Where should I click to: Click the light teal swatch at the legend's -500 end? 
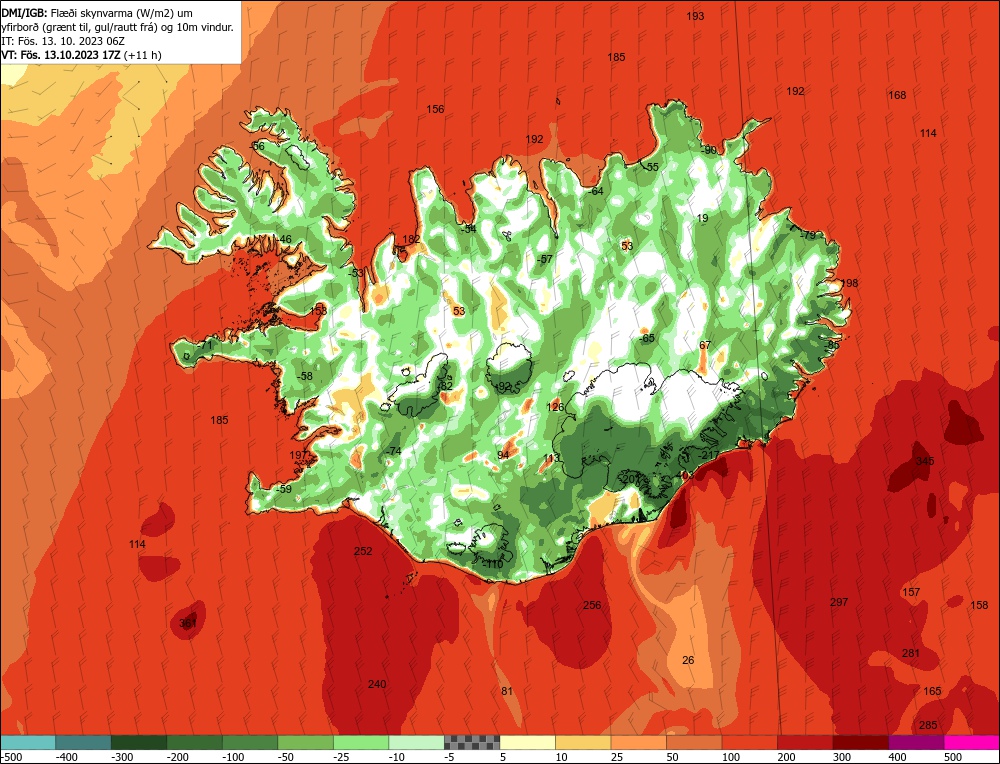coord(27,742)
